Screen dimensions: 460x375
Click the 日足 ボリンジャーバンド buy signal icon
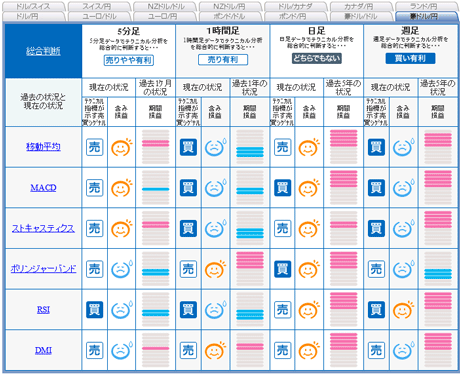point(283,269)
